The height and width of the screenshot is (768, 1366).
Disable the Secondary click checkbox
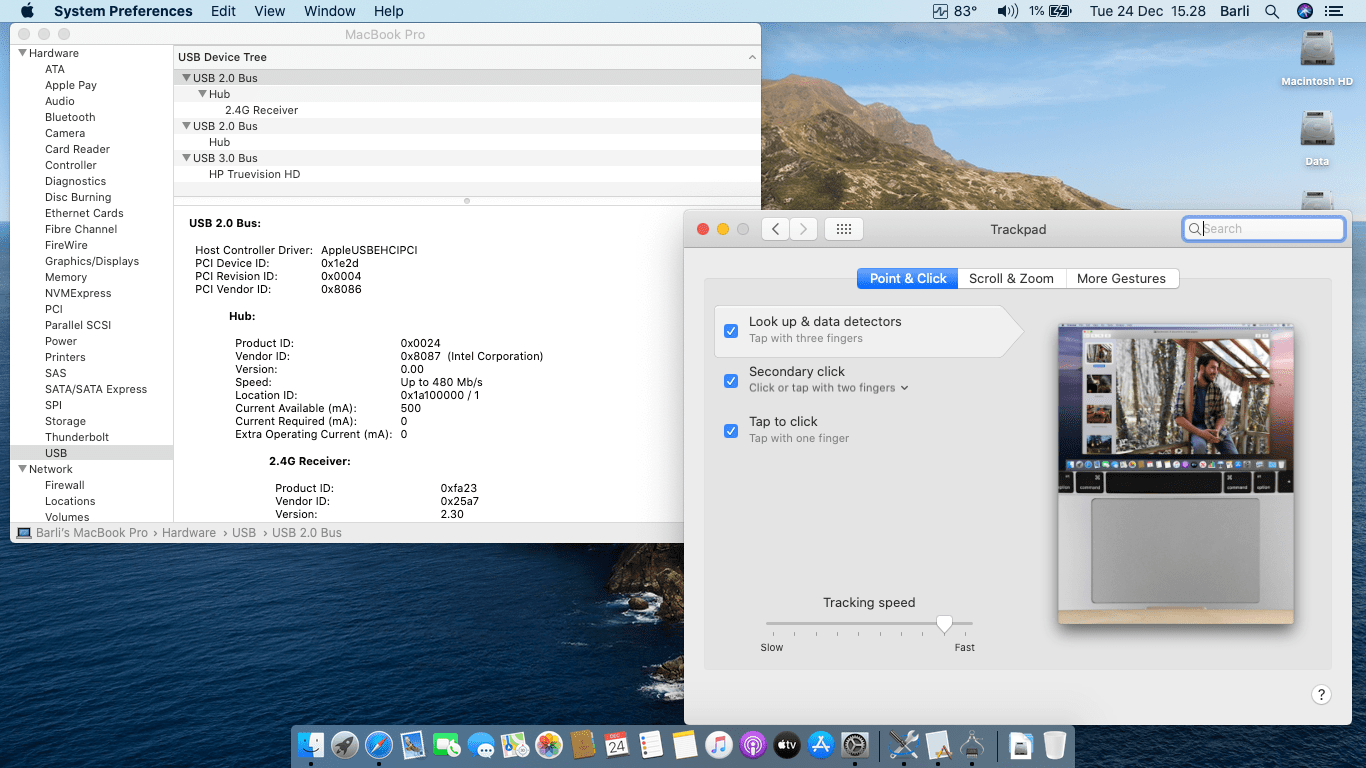point(731,380)
